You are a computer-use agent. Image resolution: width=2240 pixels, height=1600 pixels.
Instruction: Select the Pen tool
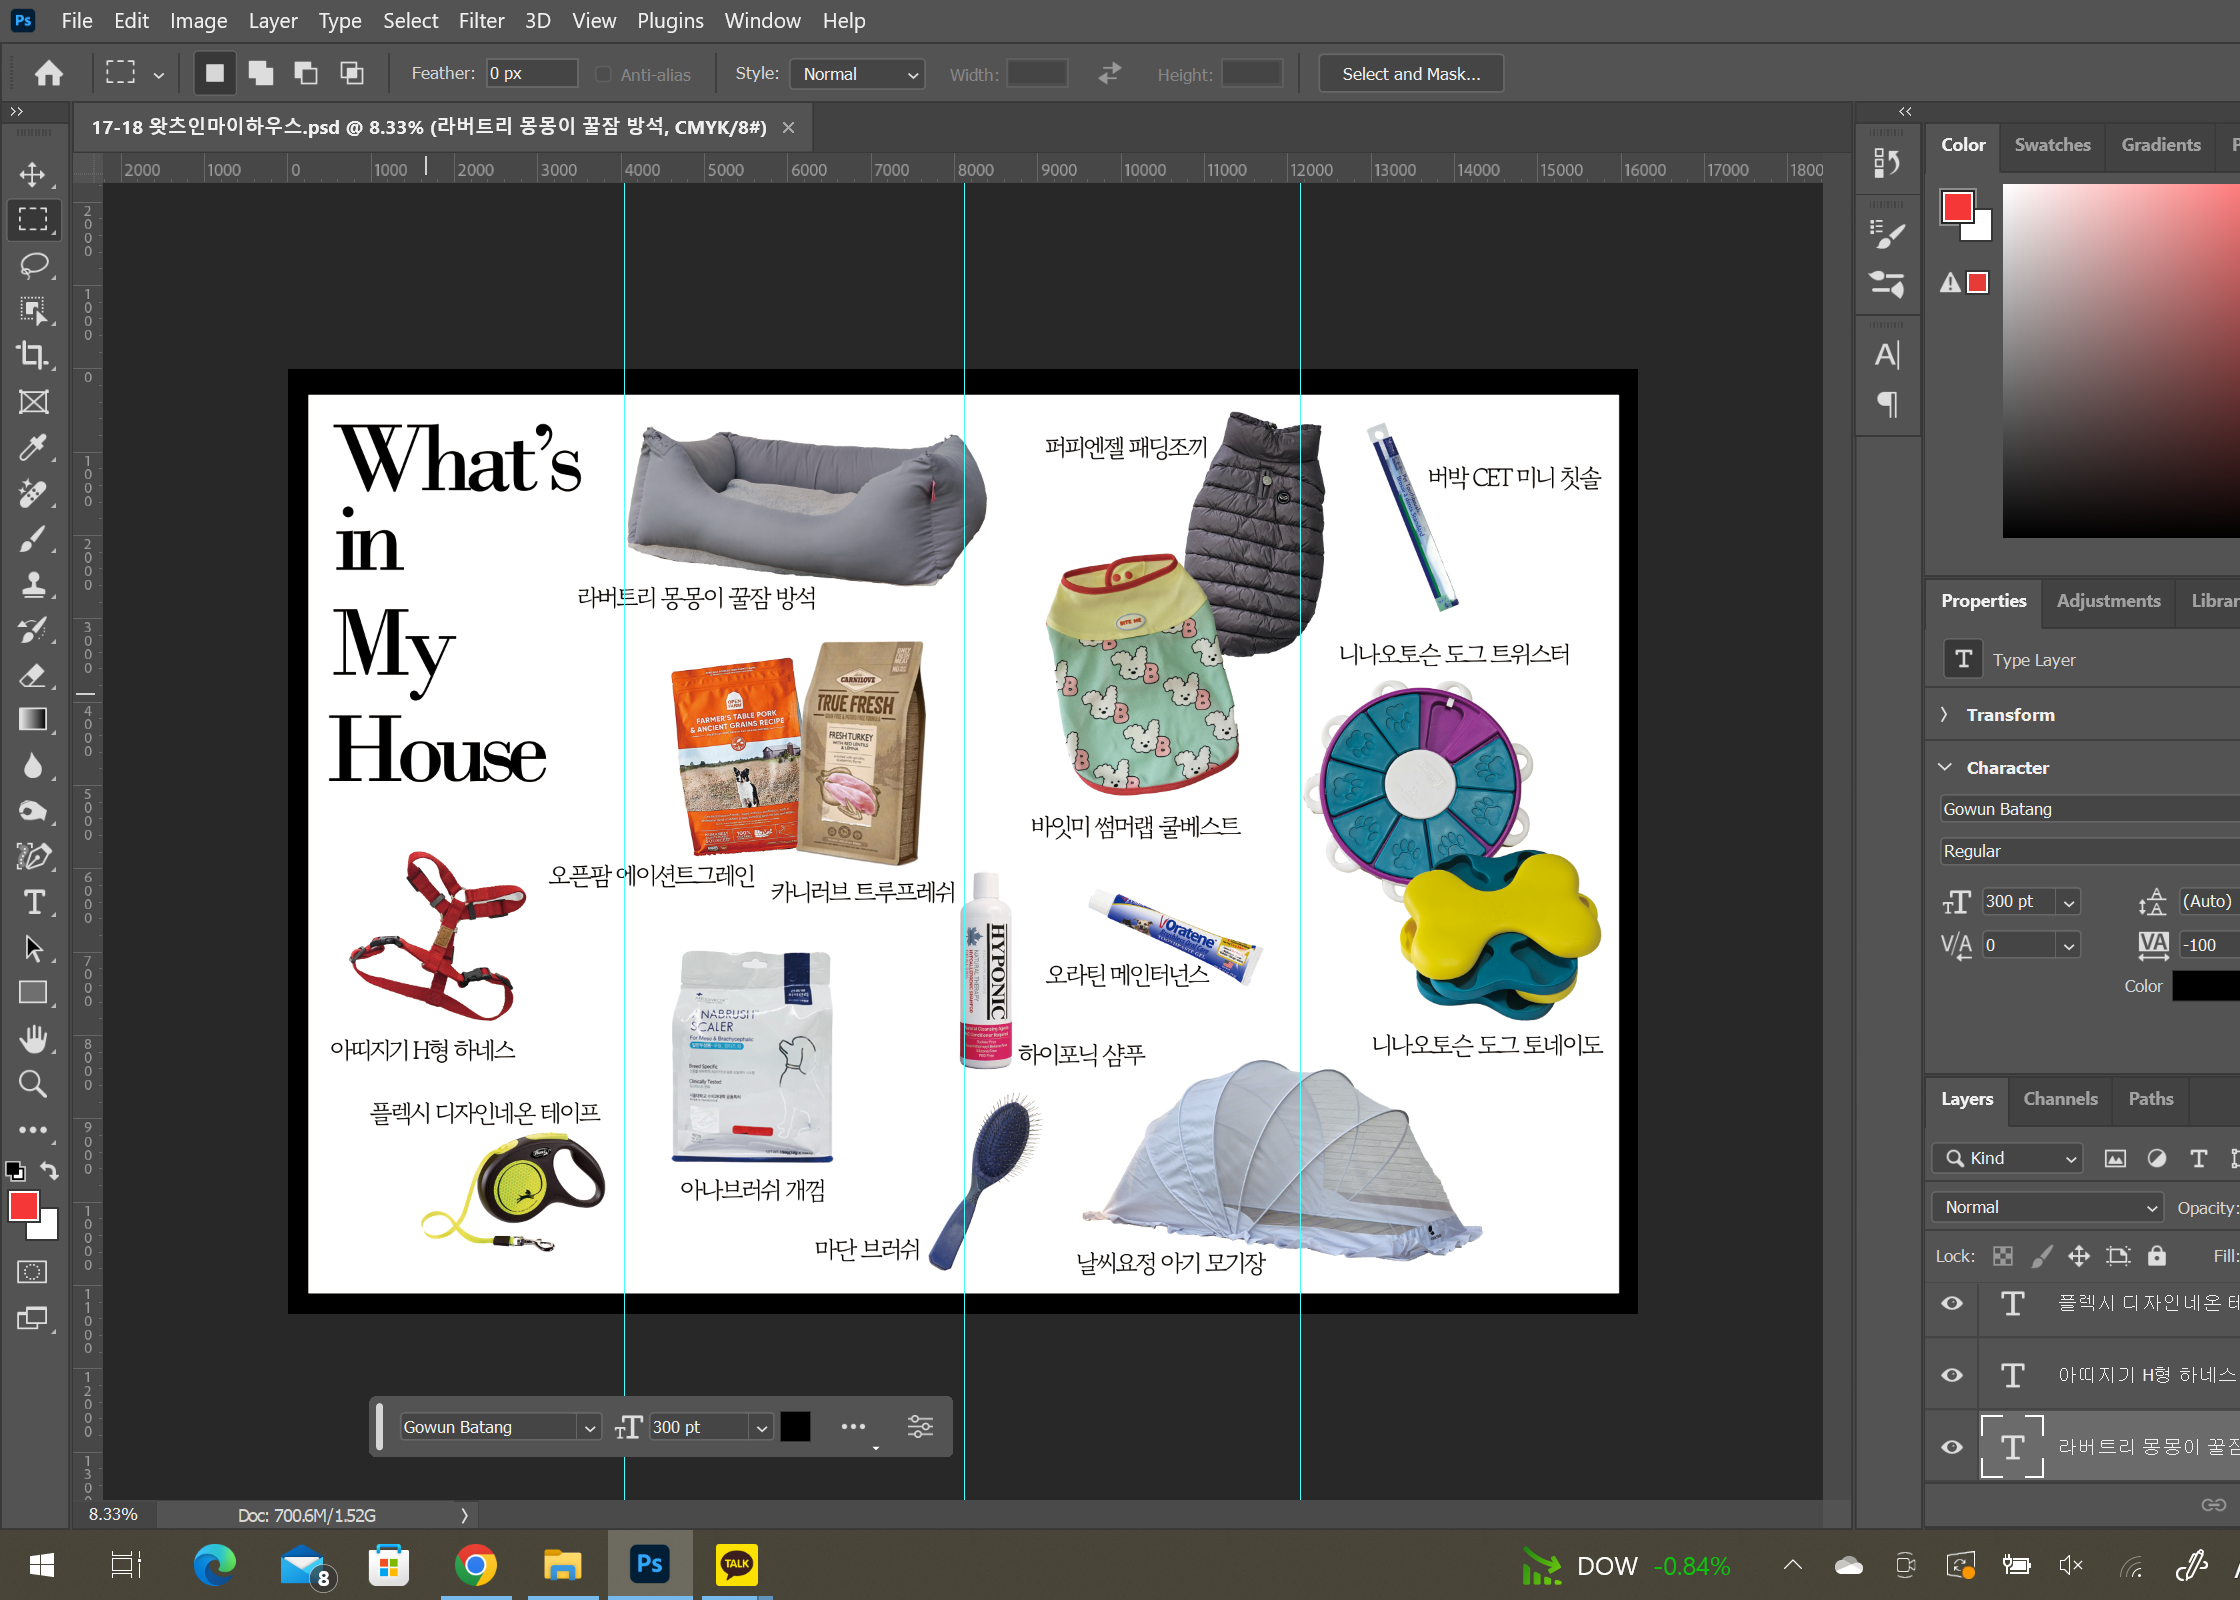point(33,857)
